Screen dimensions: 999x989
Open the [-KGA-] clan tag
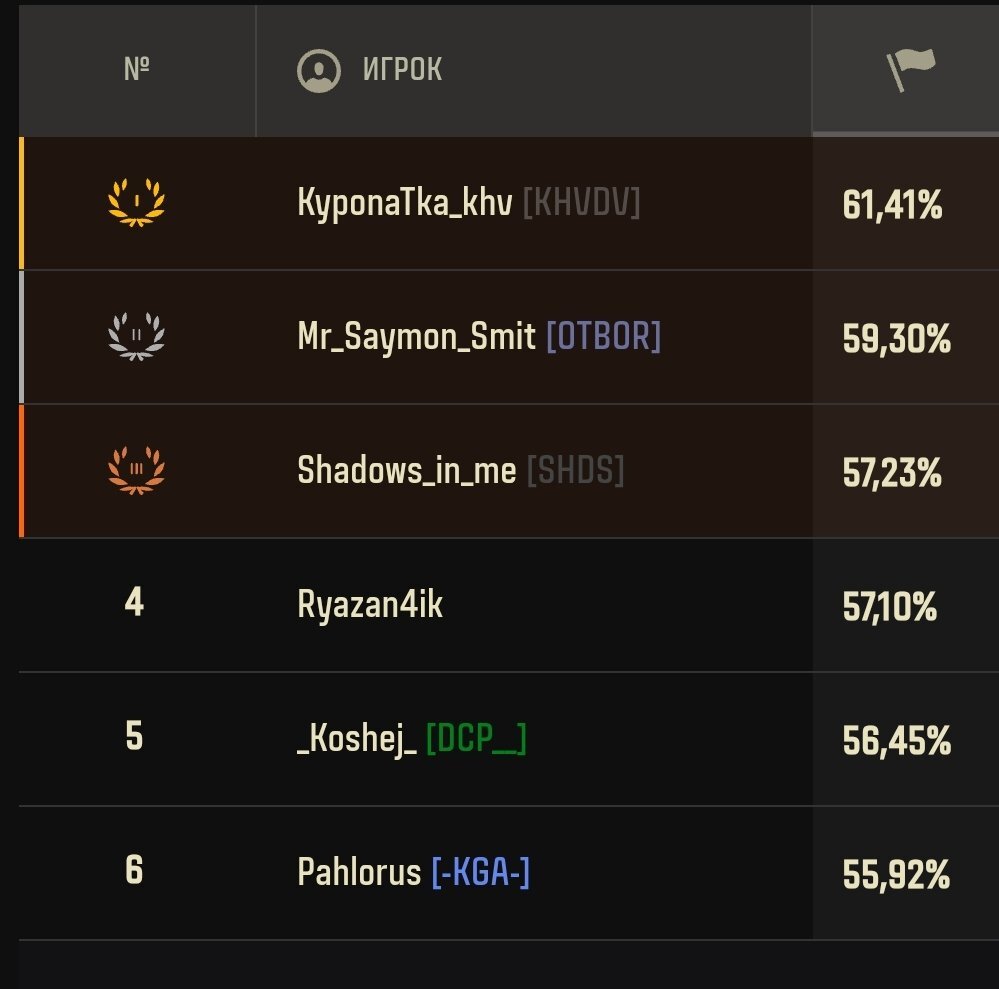(x=480, y=872)
